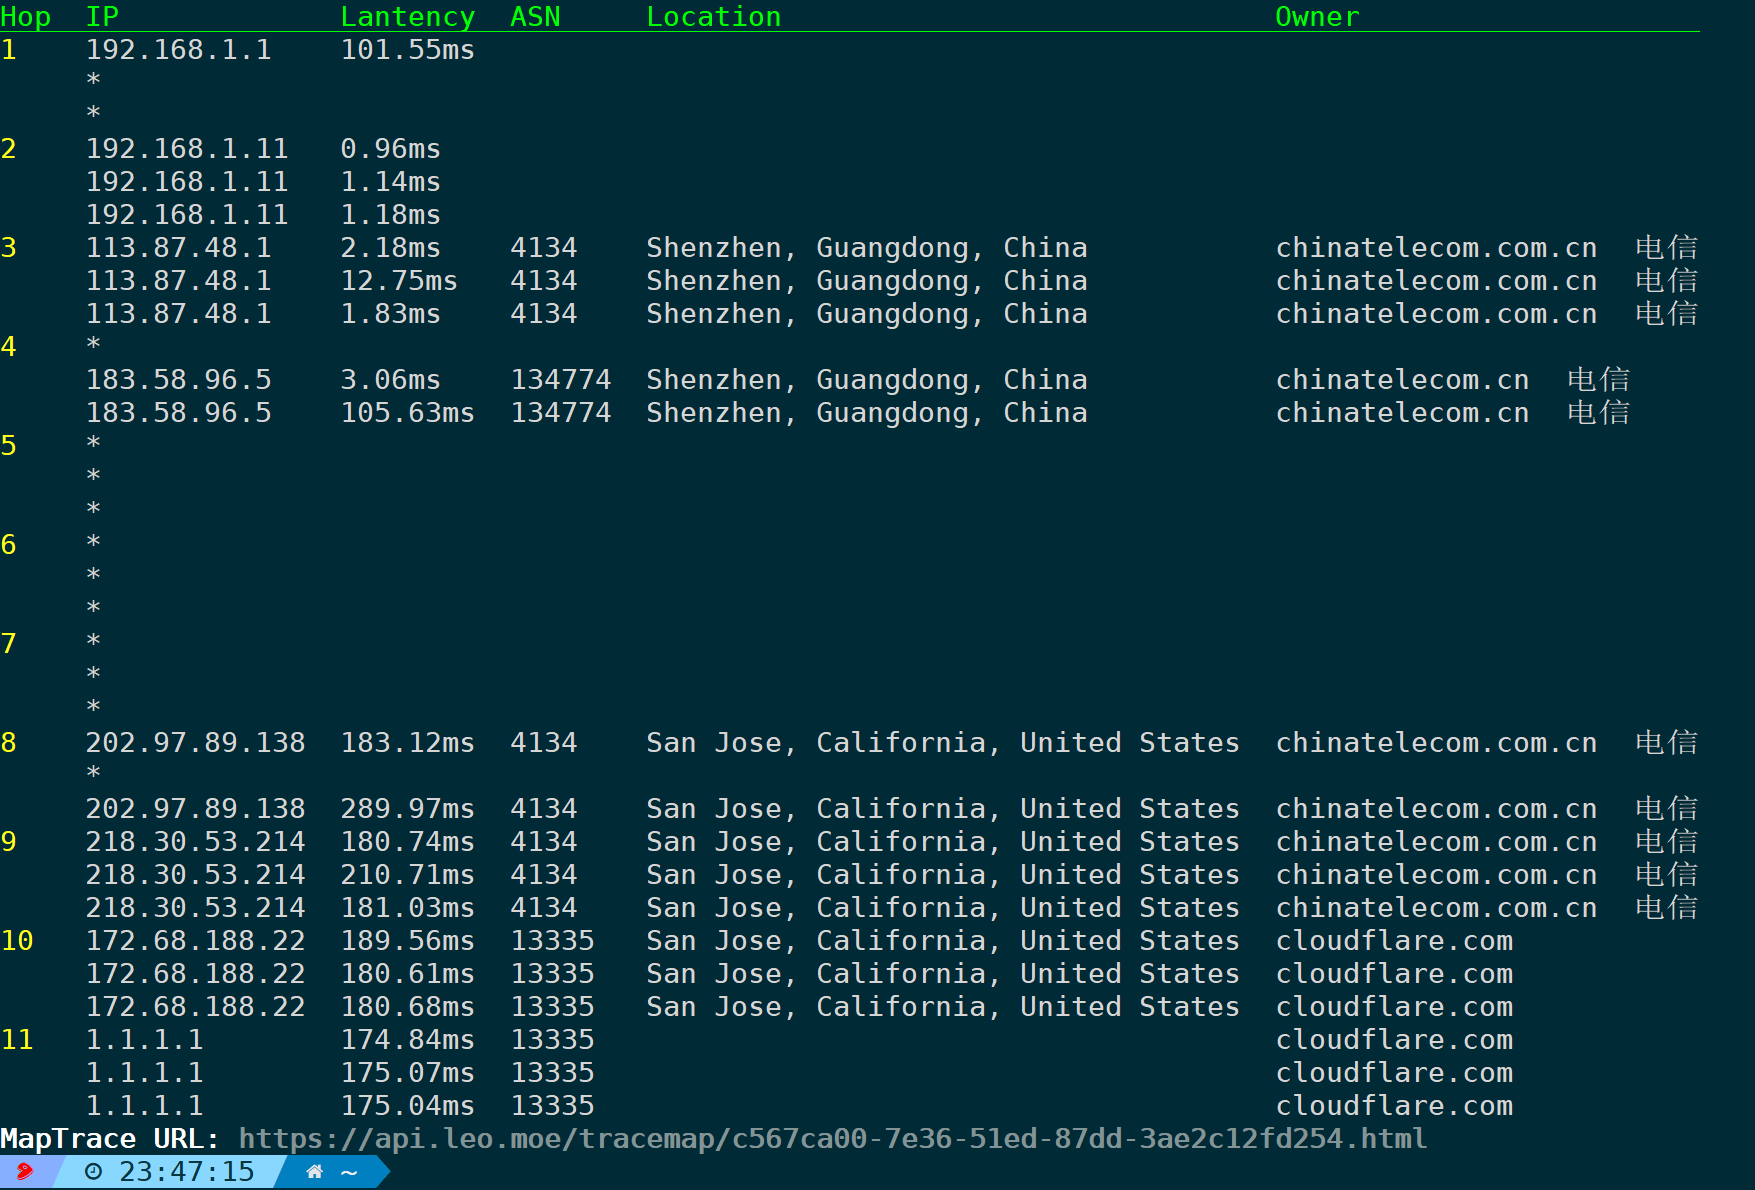Select cloudflare.com owner on the 189.56ms row
This screenshot has height=1190, width=1755.
click(x=1394, y=941)
